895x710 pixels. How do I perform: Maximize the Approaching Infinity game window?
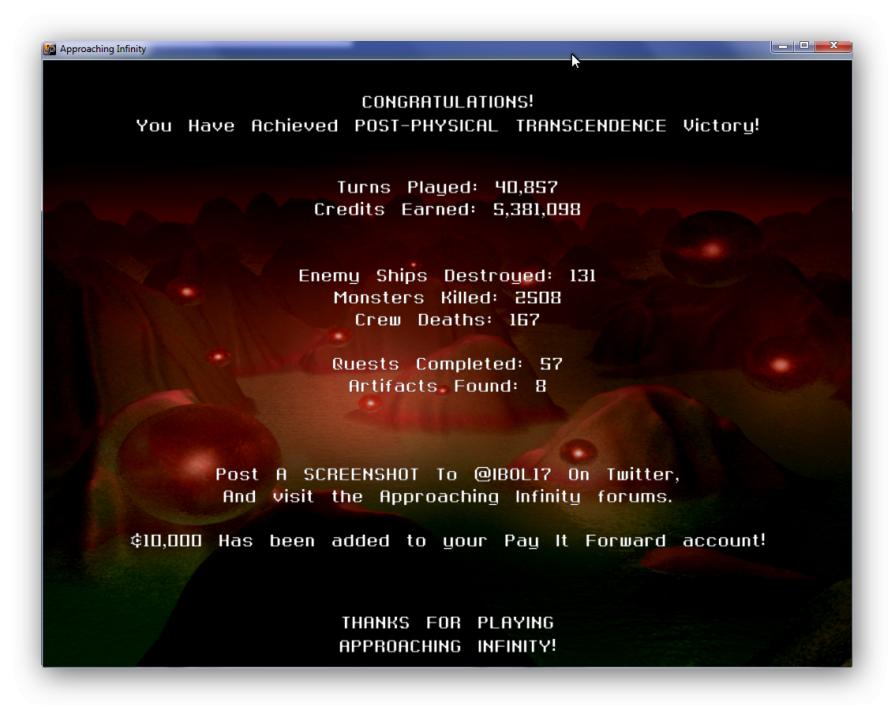pyautogui.click(x=806, y=47)
